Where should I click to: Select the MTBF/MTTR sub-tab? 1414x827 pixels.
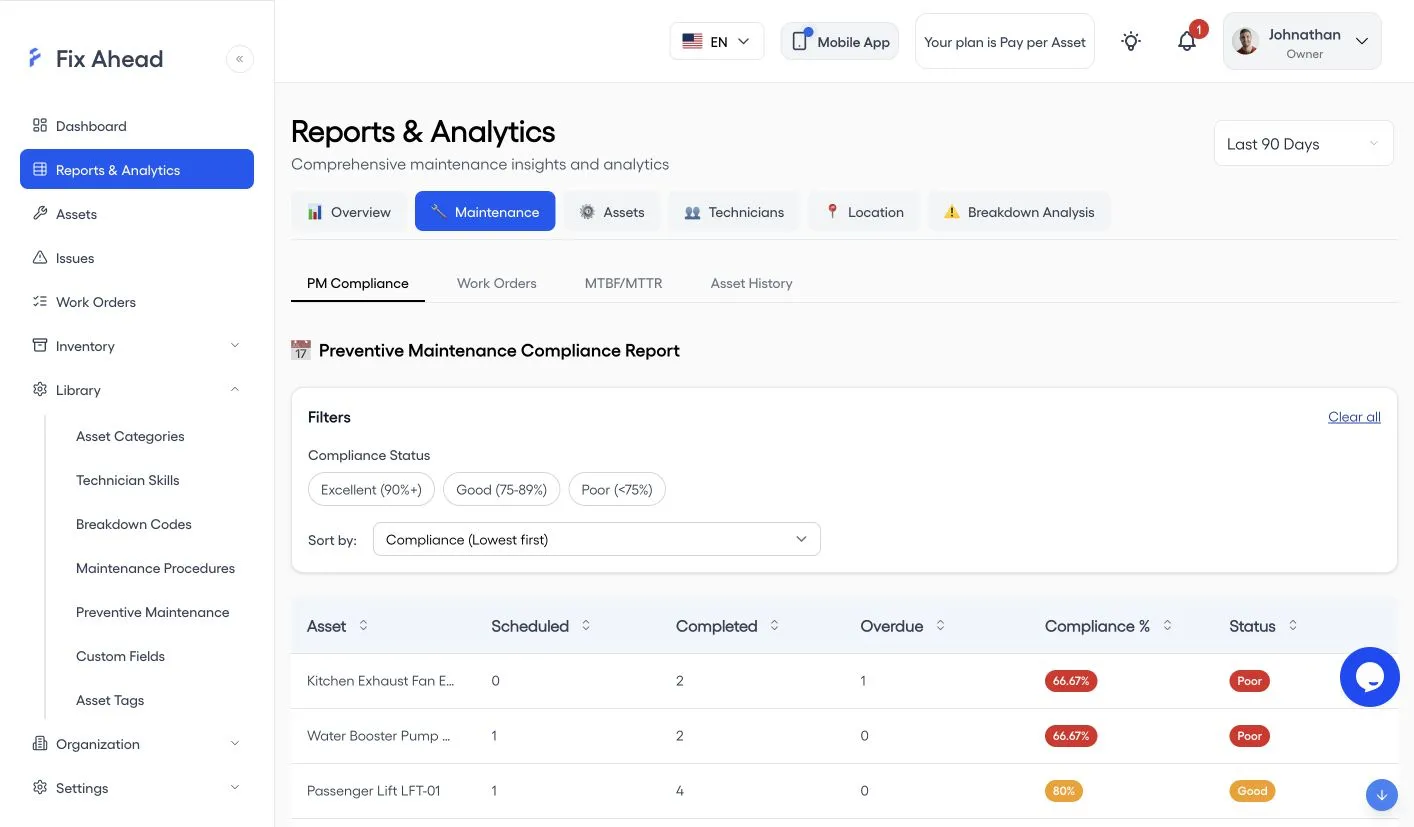(x=623, y=283)
